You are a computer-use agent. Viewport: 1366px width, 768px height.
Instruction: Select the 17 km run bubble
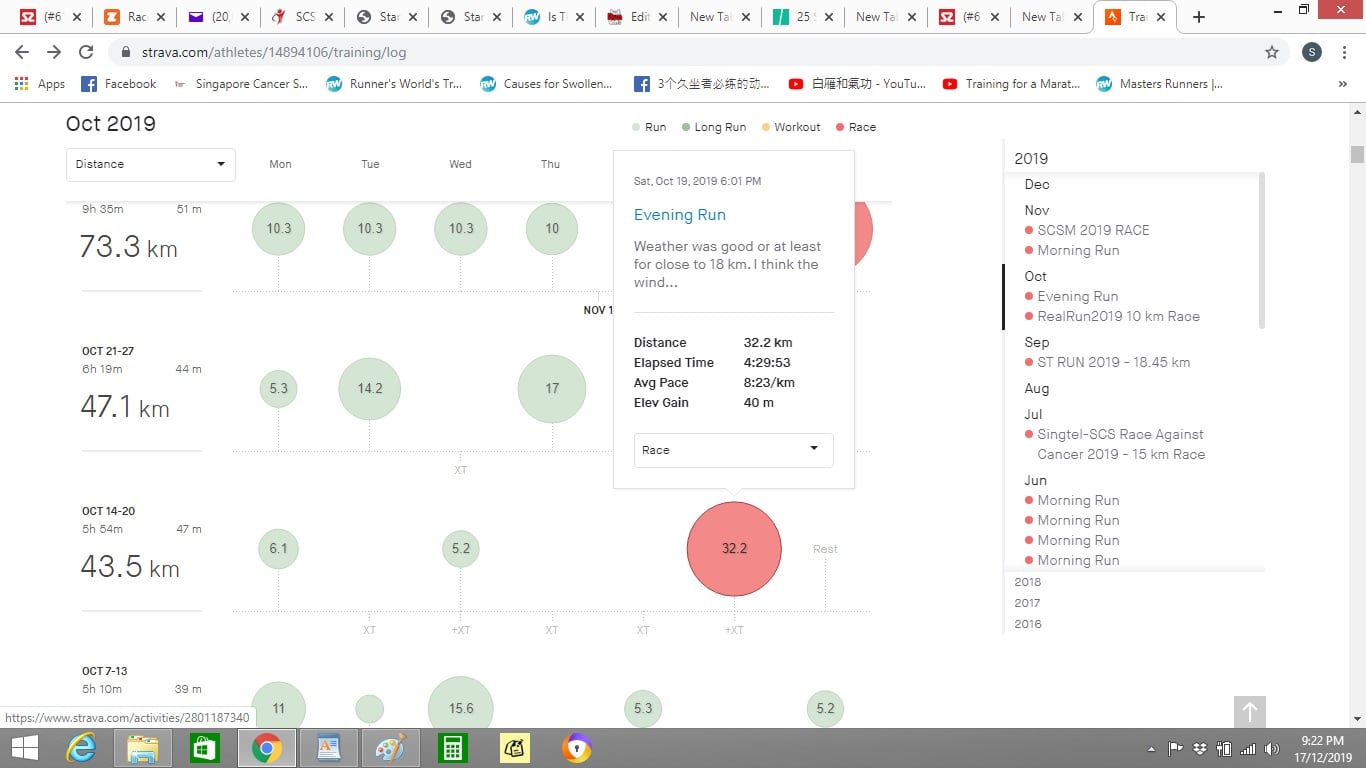pyautogui.click(x=552, y=388)
